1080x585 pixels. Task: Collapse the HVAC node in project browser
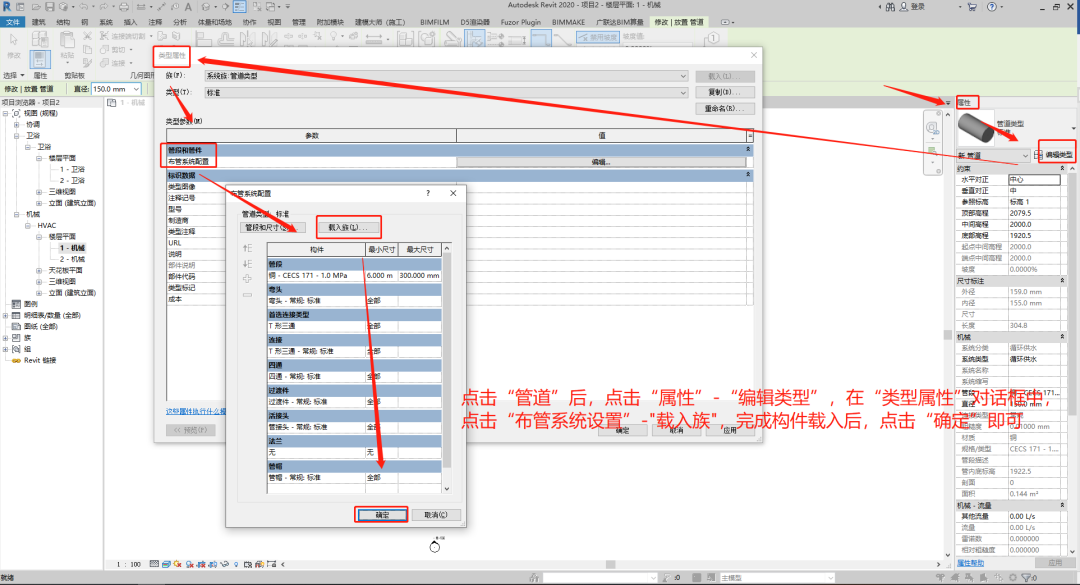pyautogui.click(x=28, y=225)
